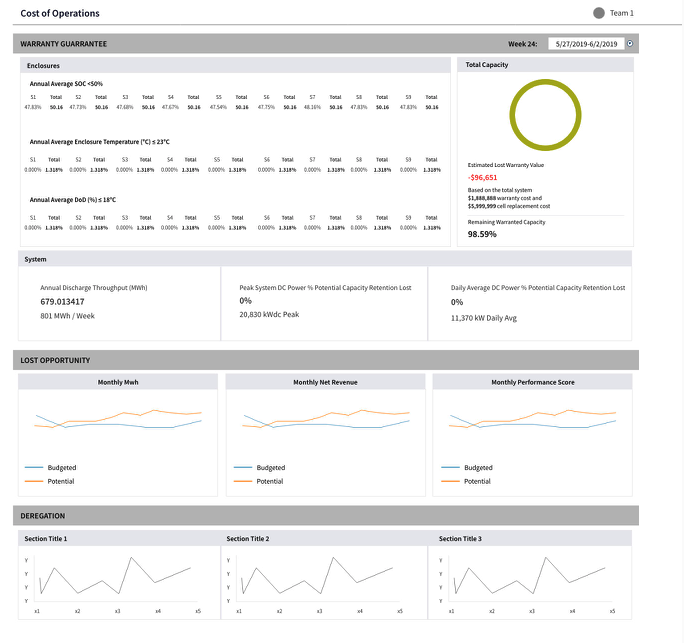Click the LOST OPPORTUNITY section header
The image size is (684, 643).
tap(55, 360)
